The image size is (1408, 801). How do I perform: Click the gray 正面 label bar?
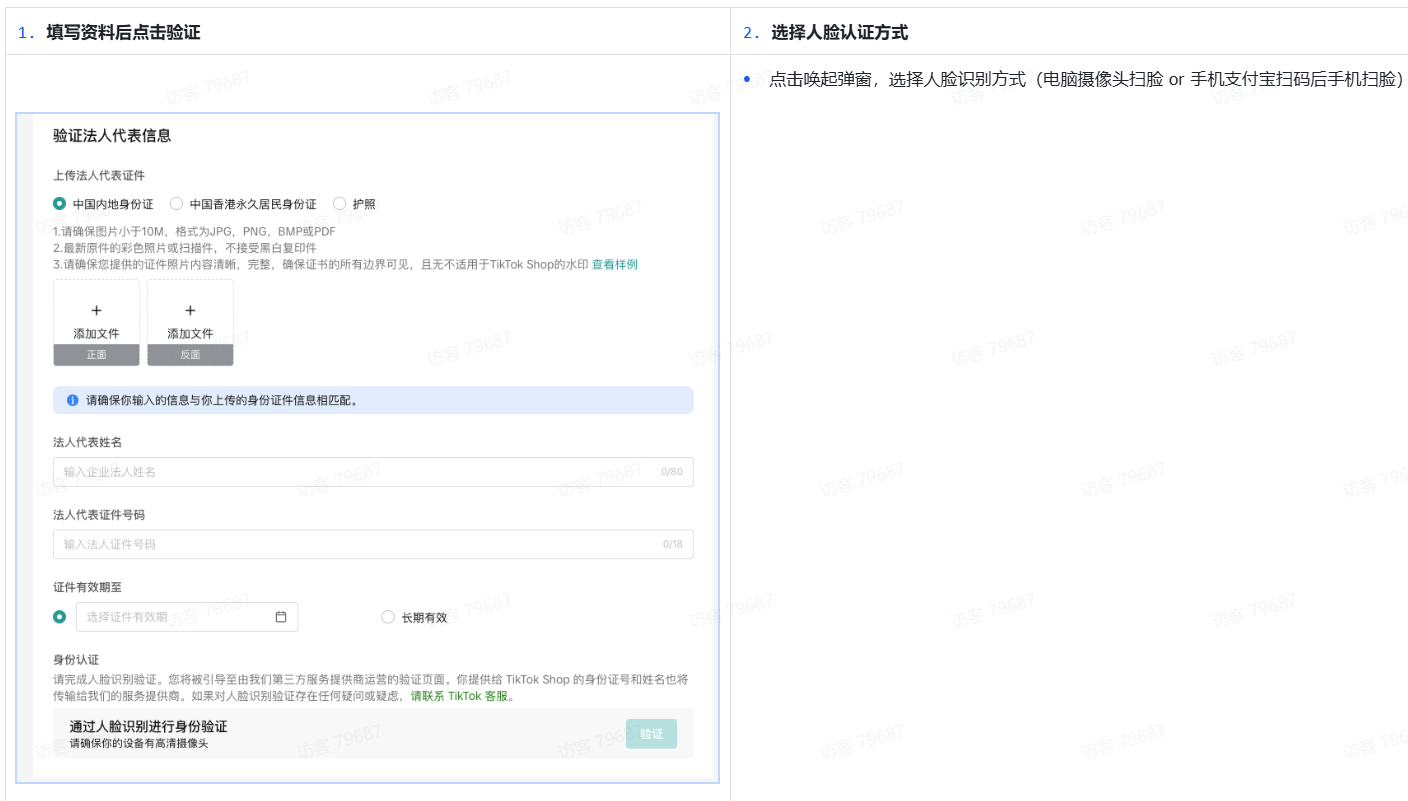[x=96, y=355]
